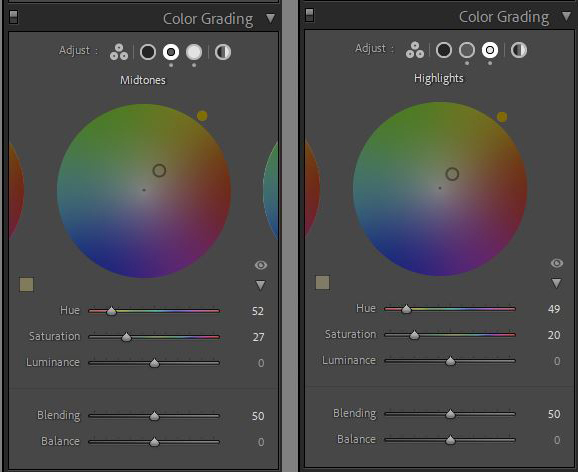Click the right Color Grading panel title
Viewport: 578px width, 472px height.
(504, 17)
